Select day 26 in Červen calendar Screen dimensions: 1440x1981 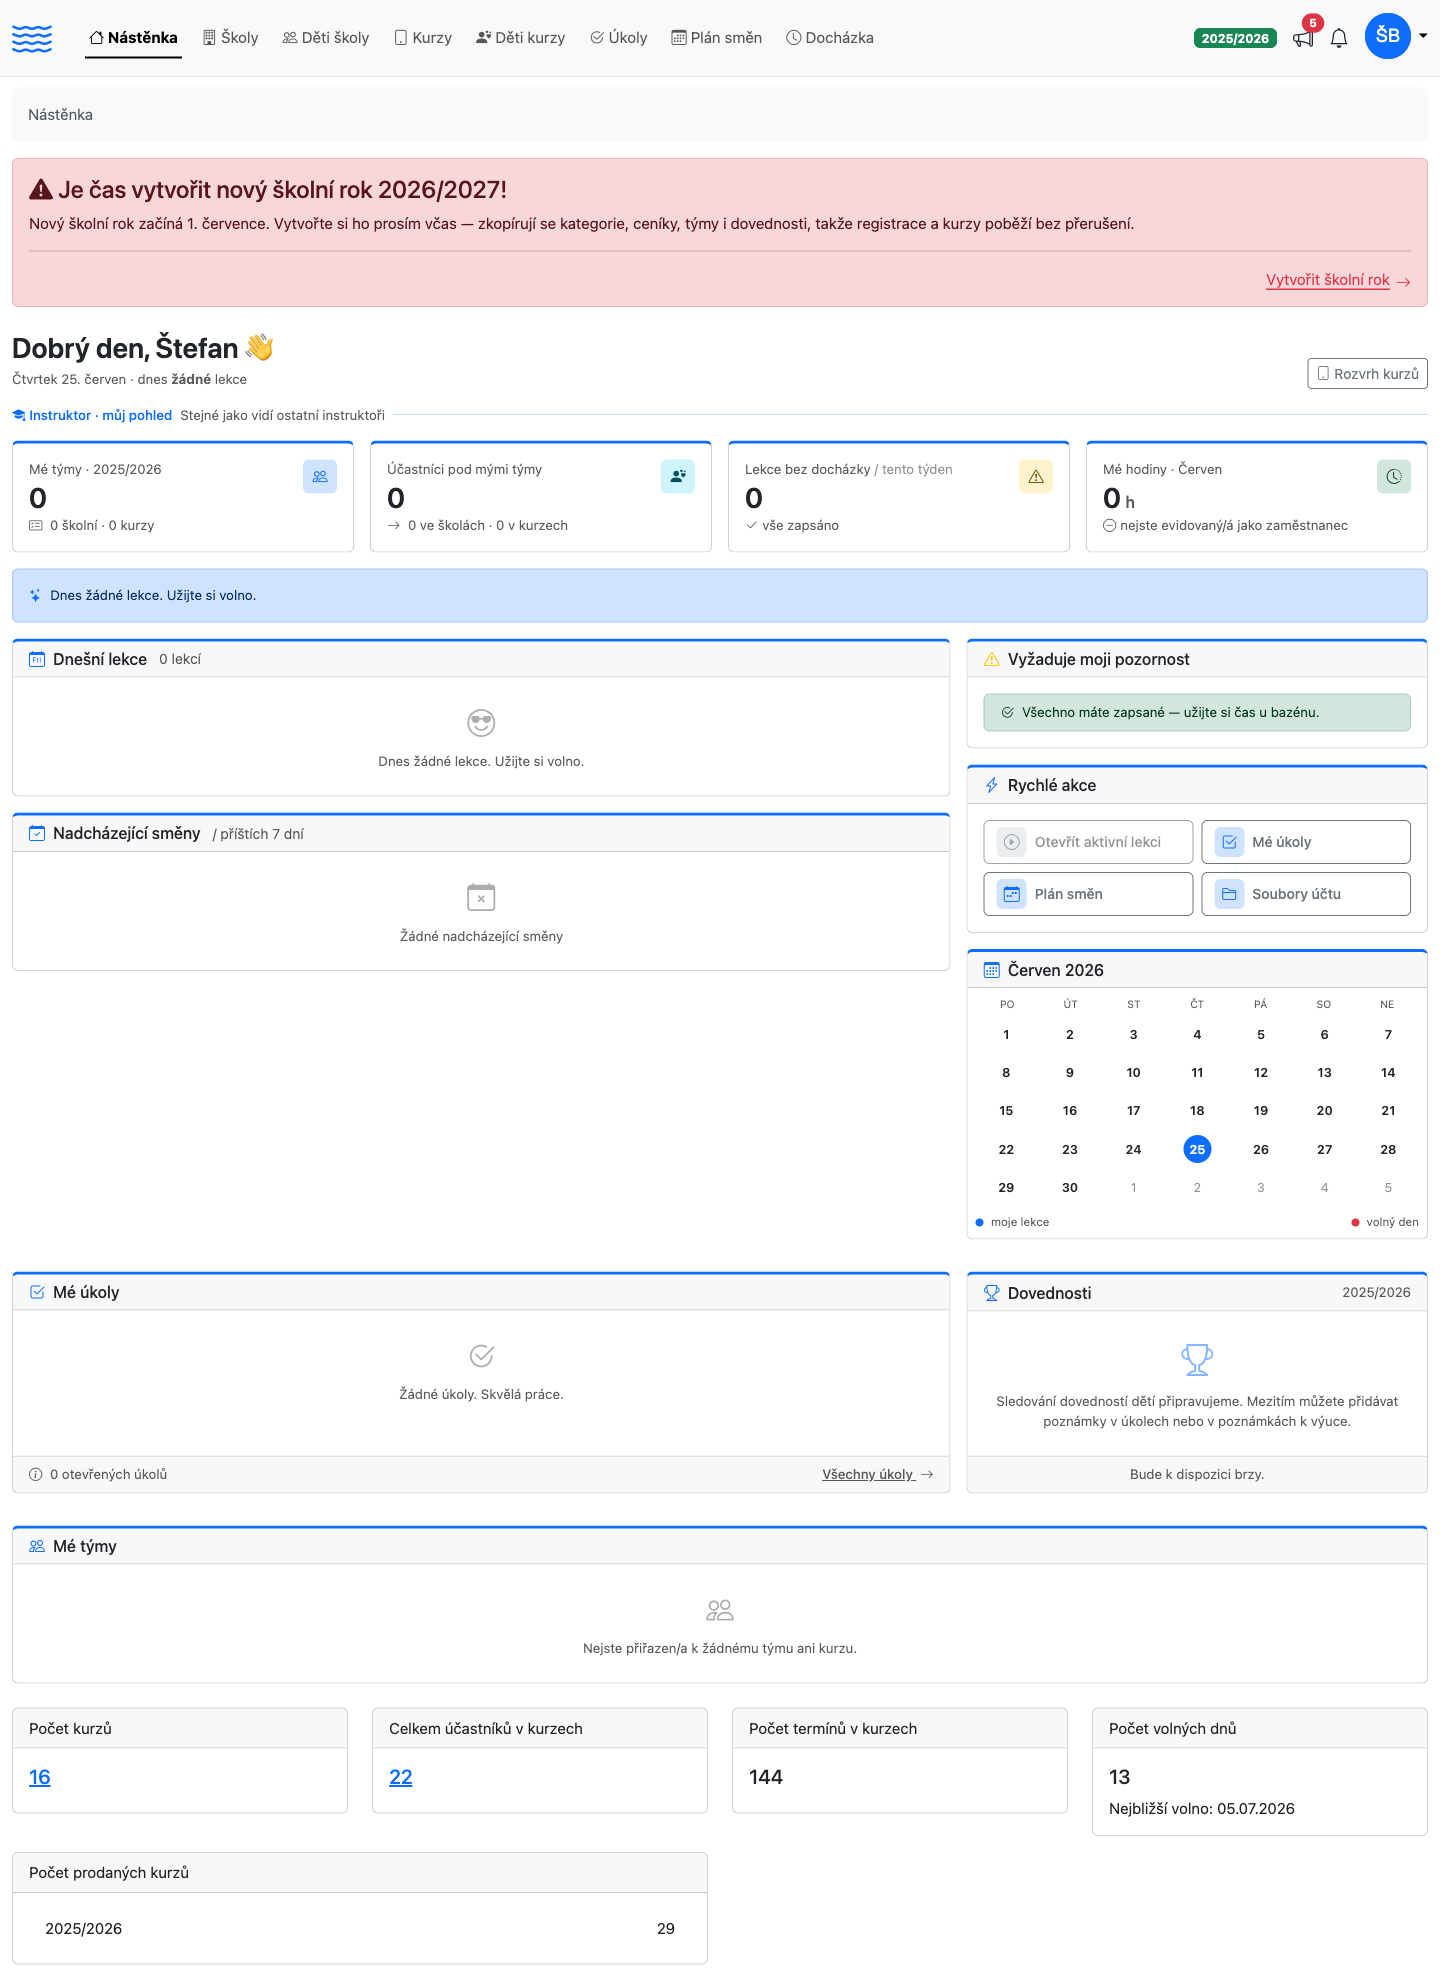point(1261,1149)
